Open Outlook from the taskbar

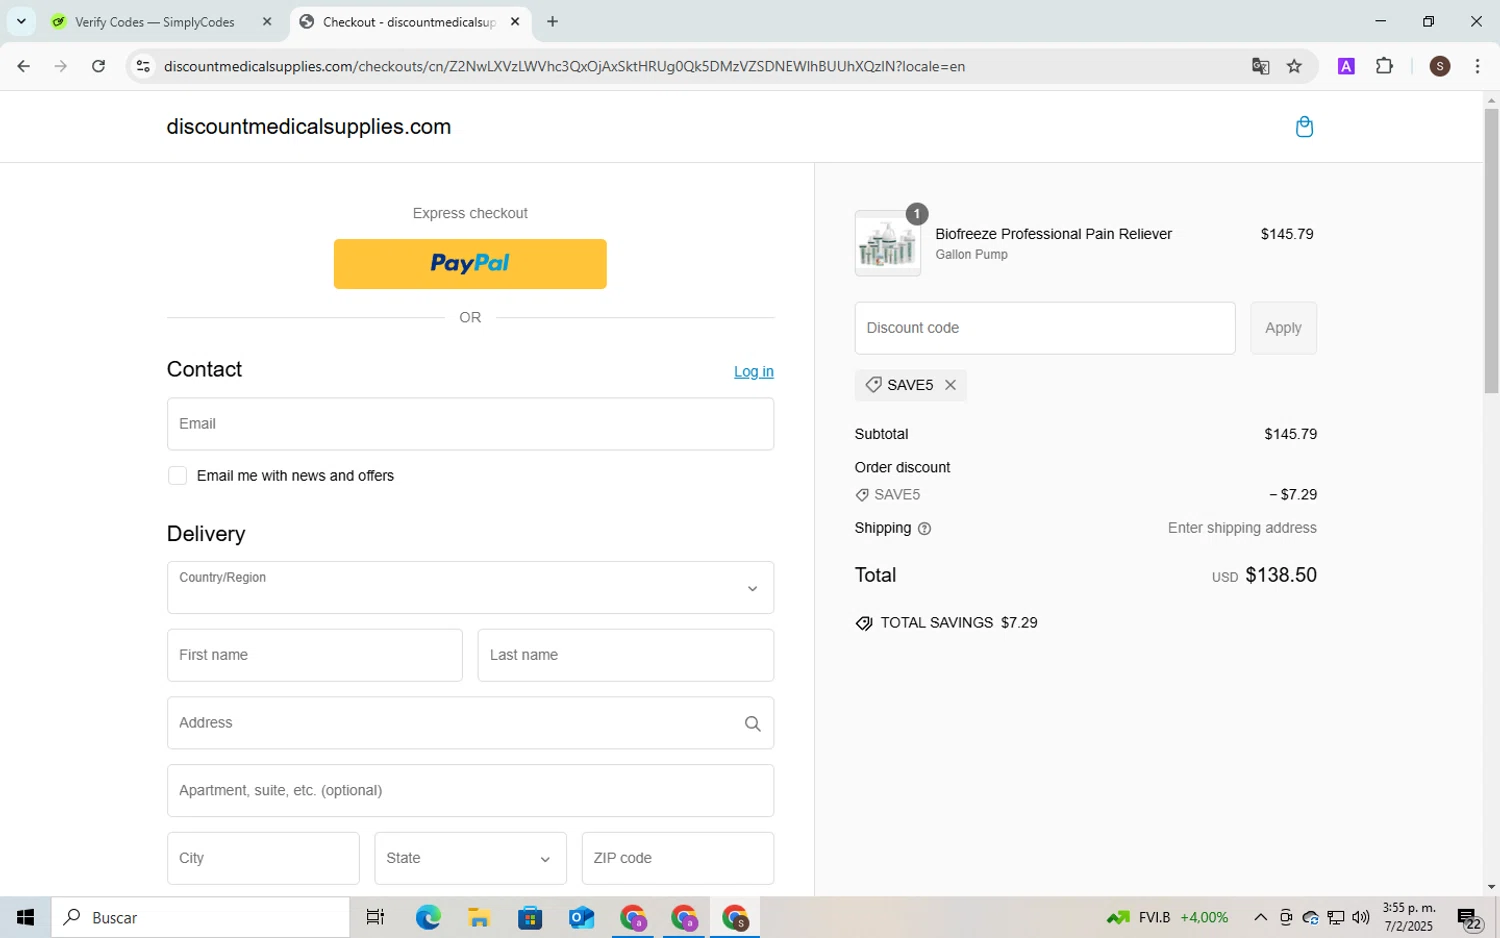(x=581, y=918)
